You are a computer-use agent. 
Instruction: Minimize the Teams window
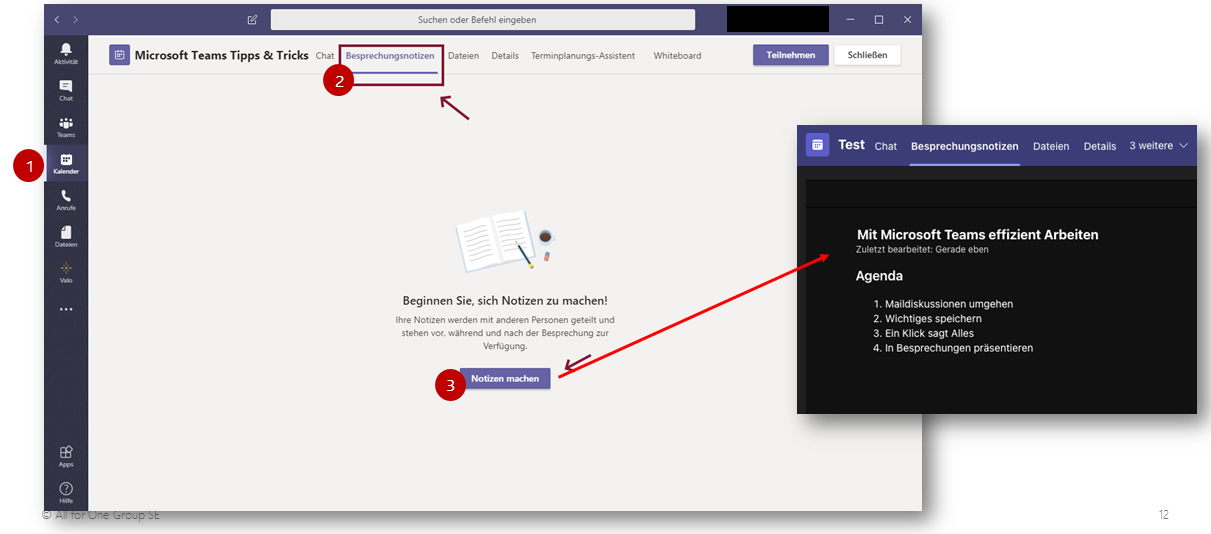[x=850, y=19]
